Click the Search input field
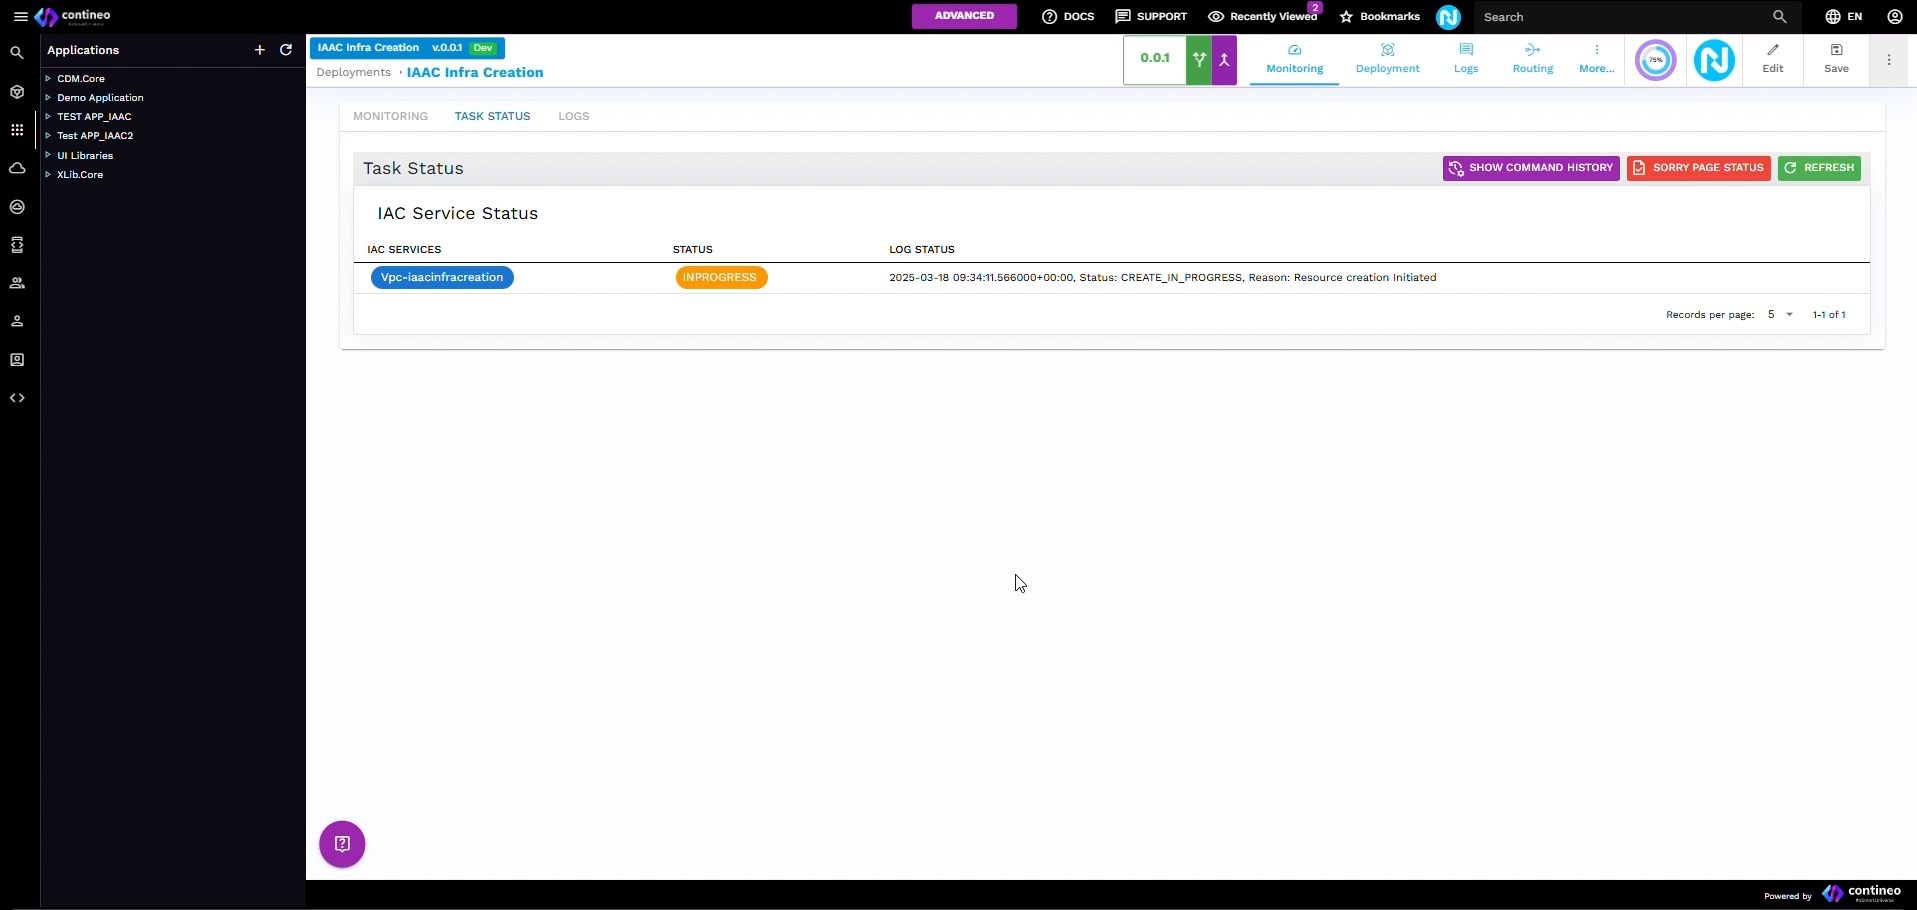This screenshot has height=910, width=1917. [1620, 17]
